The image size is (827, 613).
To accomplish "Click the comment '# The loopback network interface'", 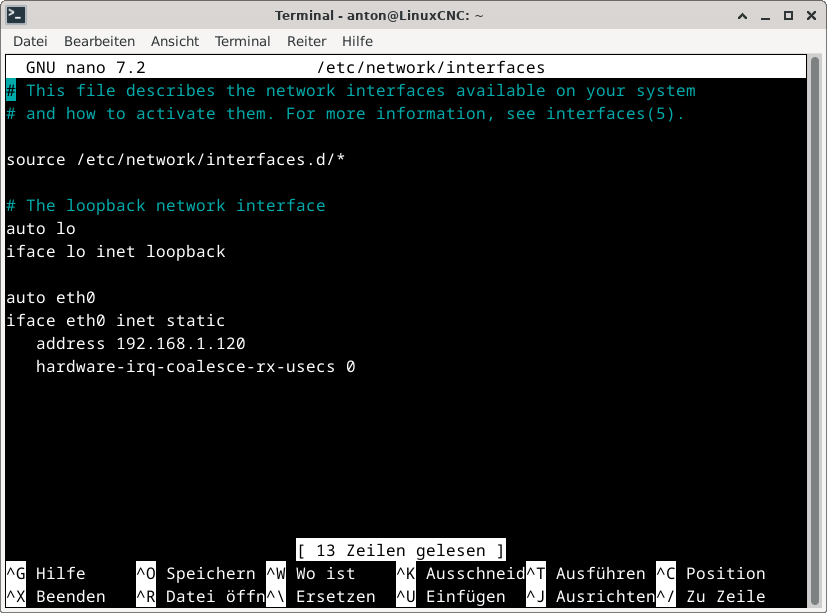I will [x=166, y=205].
